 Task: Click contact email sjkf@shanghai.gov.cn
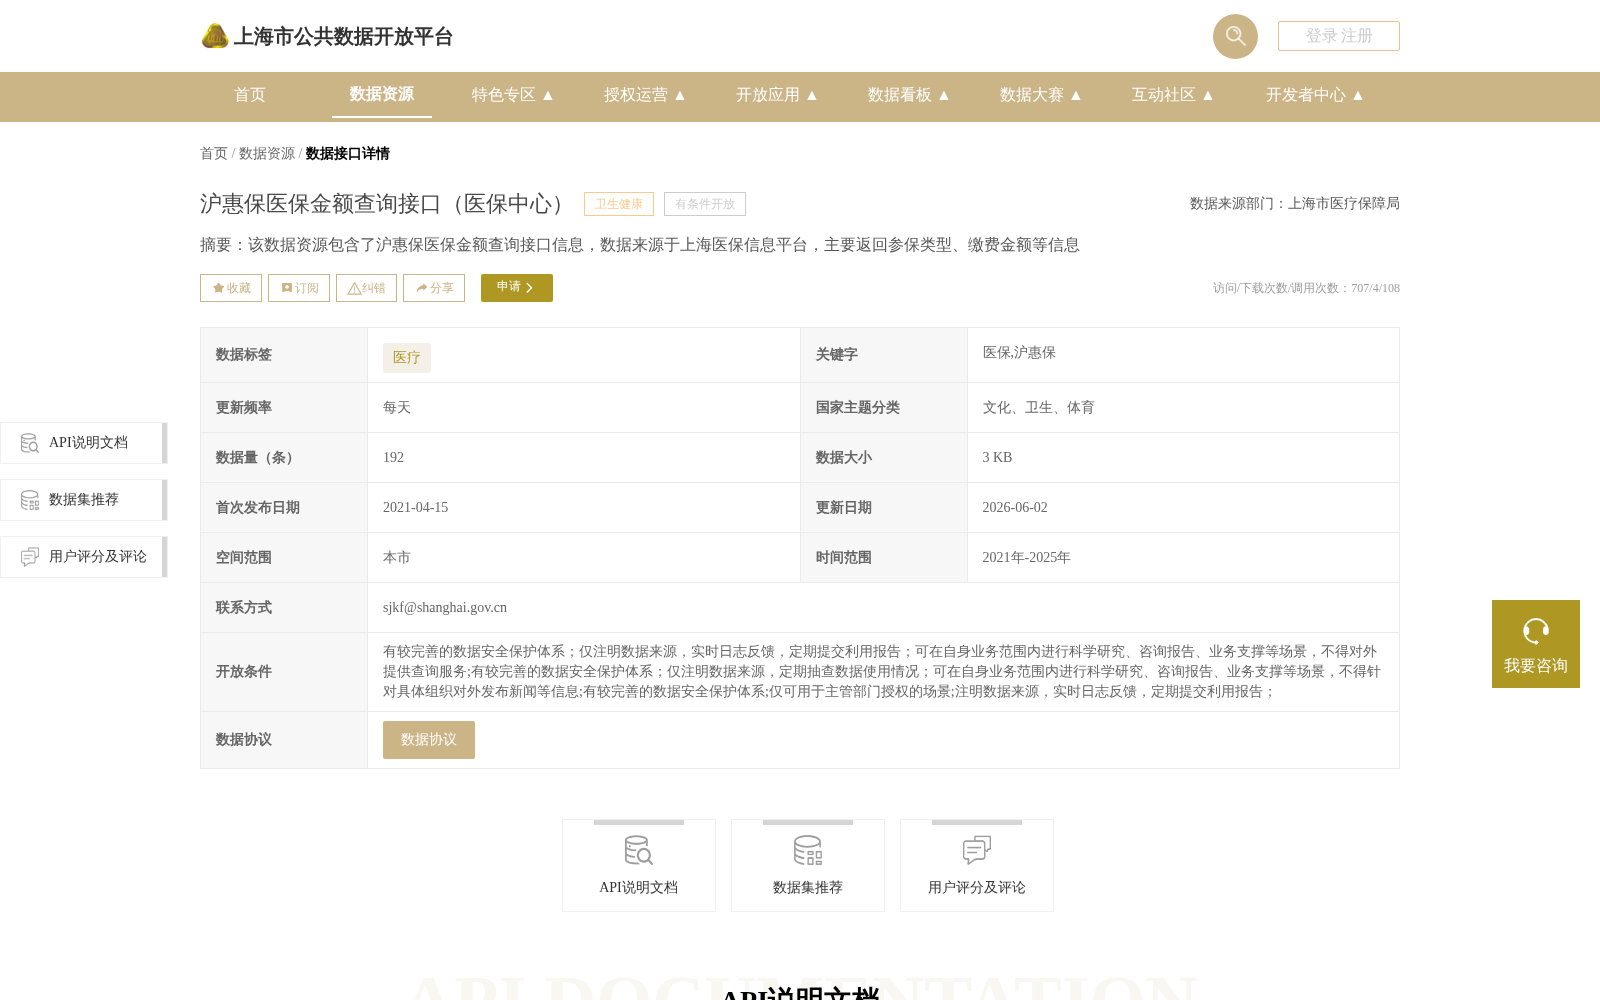(445, 608)
